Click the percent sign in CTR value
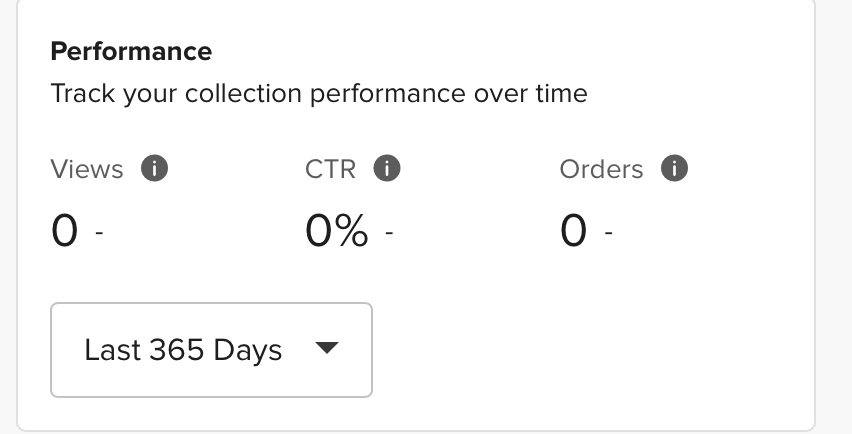Viewport: 852px width, 434px height. point(352,231)
